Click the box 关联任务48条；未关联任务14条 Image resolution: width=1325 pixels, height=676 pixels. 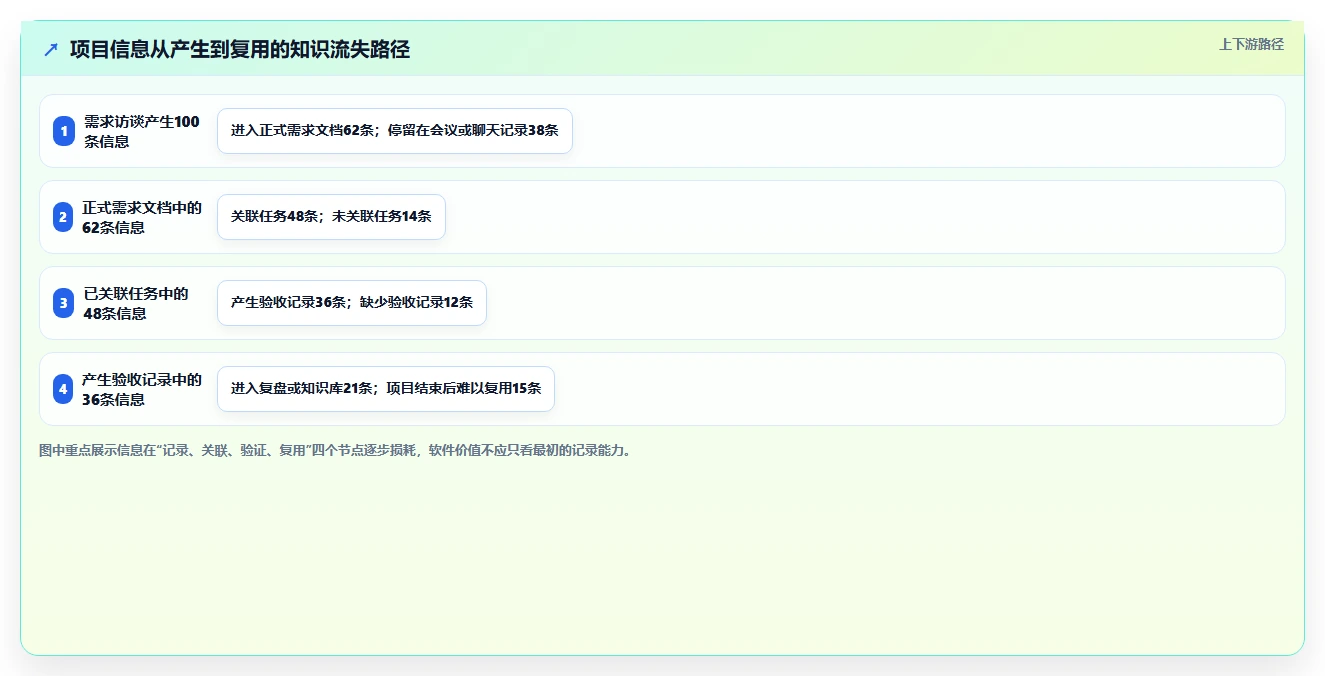331,217
